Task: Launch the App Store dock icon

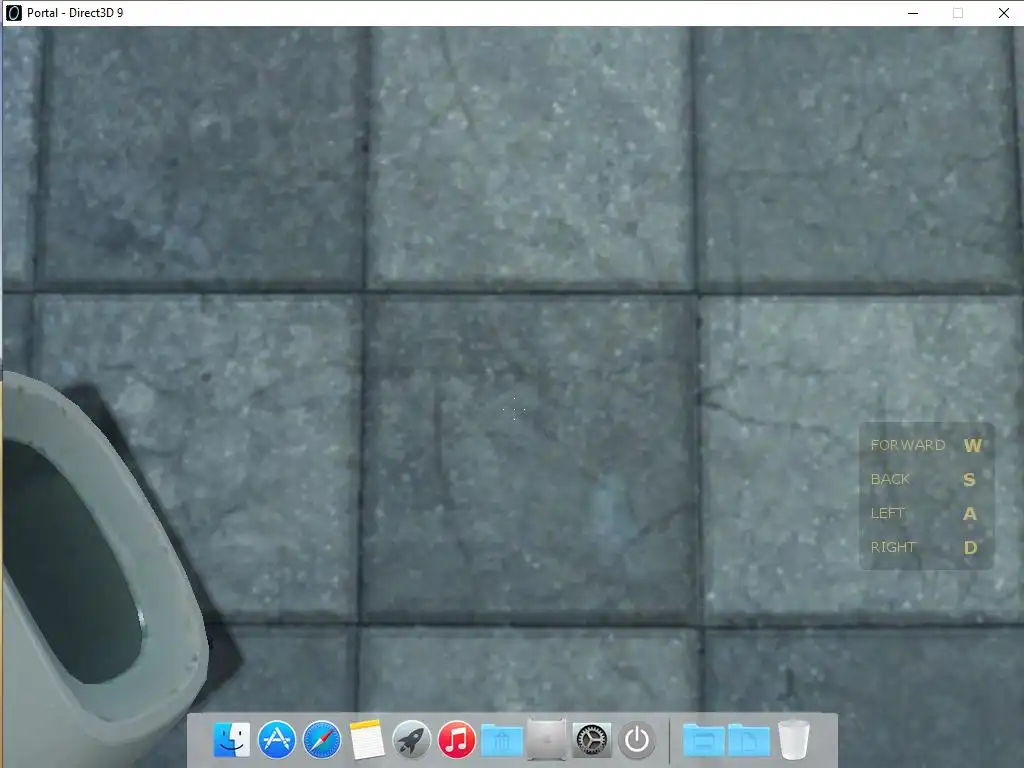Action: click(277, 740)
